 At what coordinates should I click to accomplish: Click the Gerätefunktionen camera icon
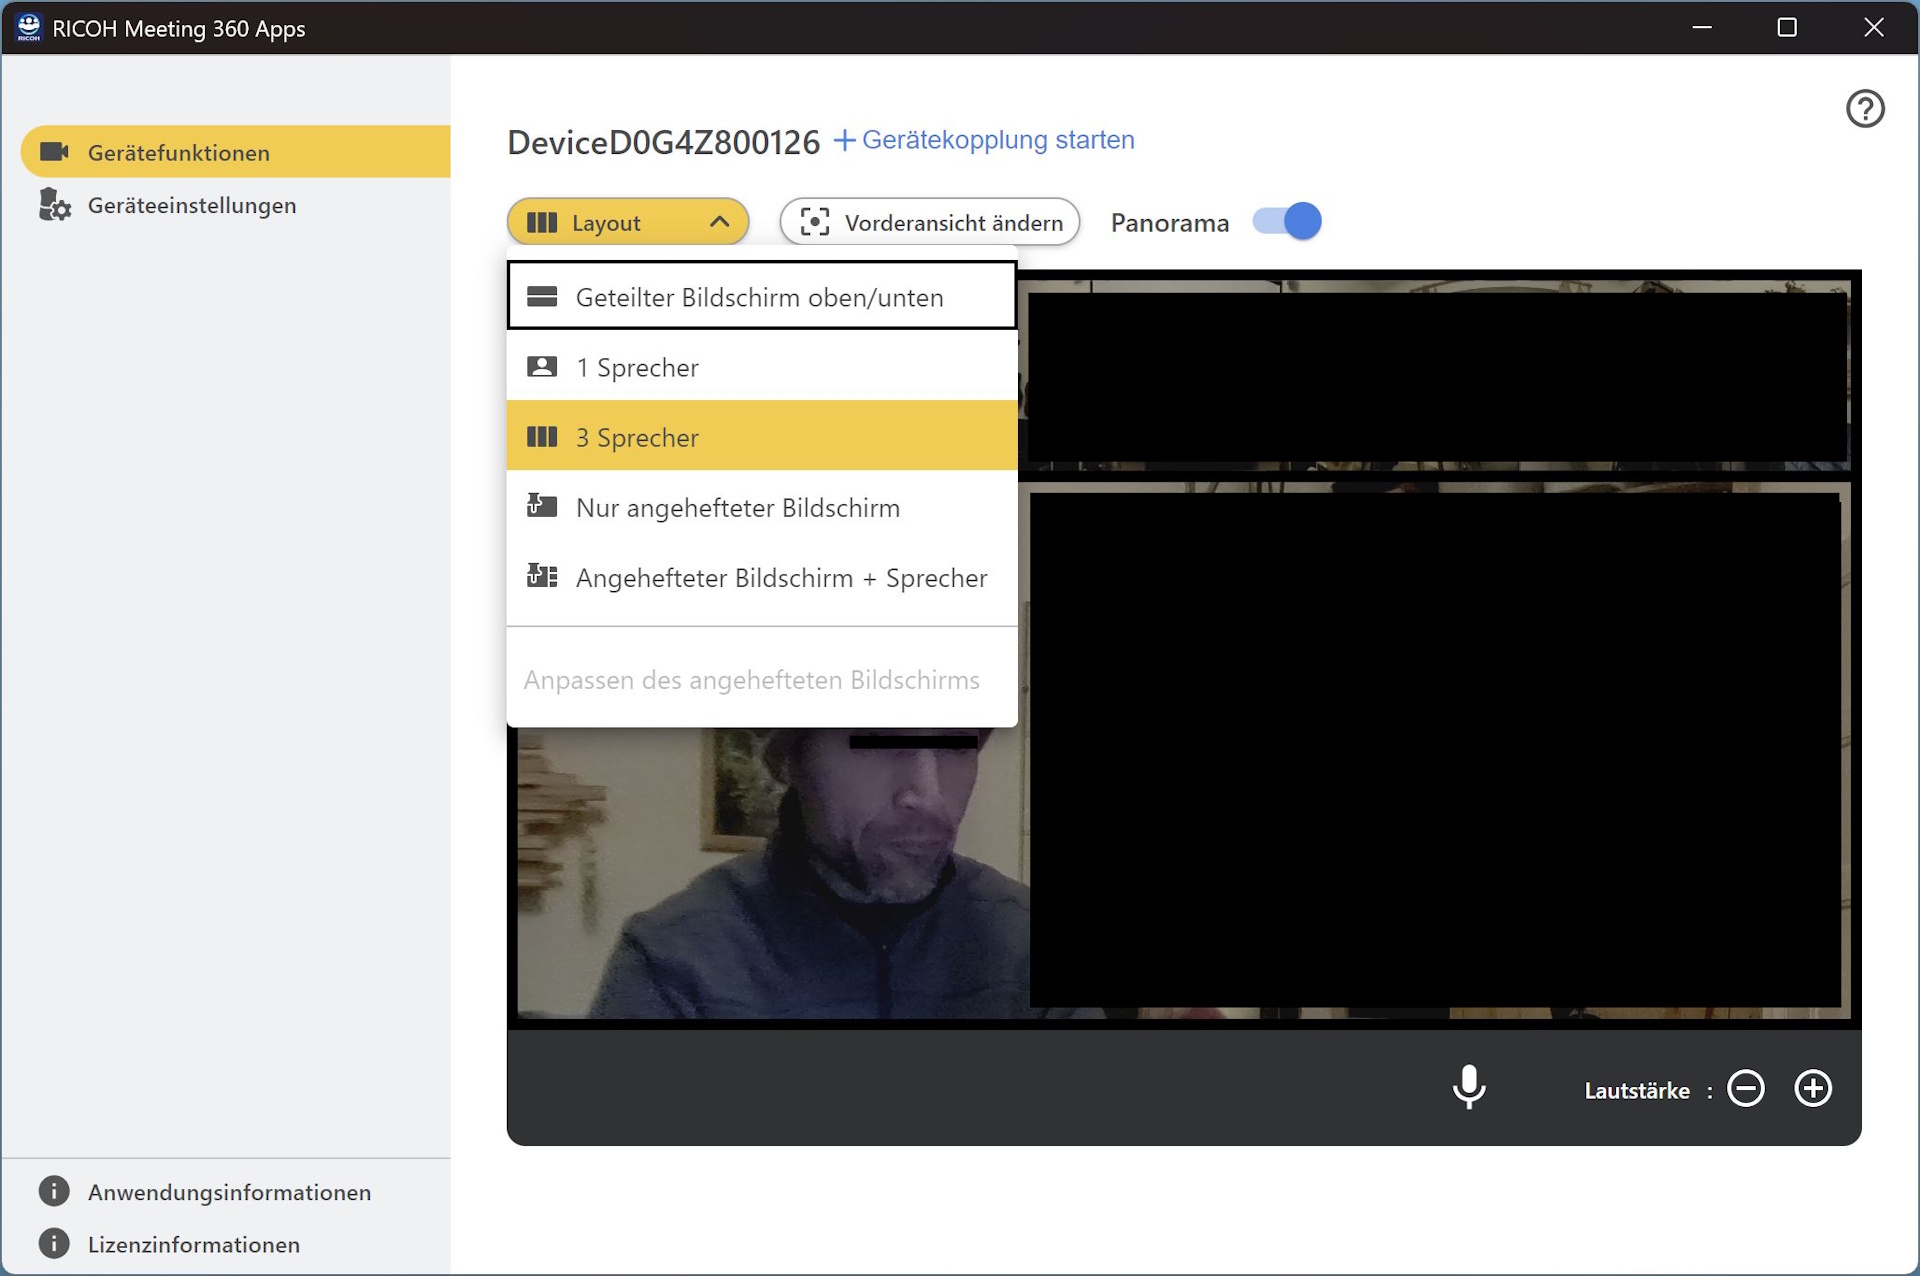[54, 152]
